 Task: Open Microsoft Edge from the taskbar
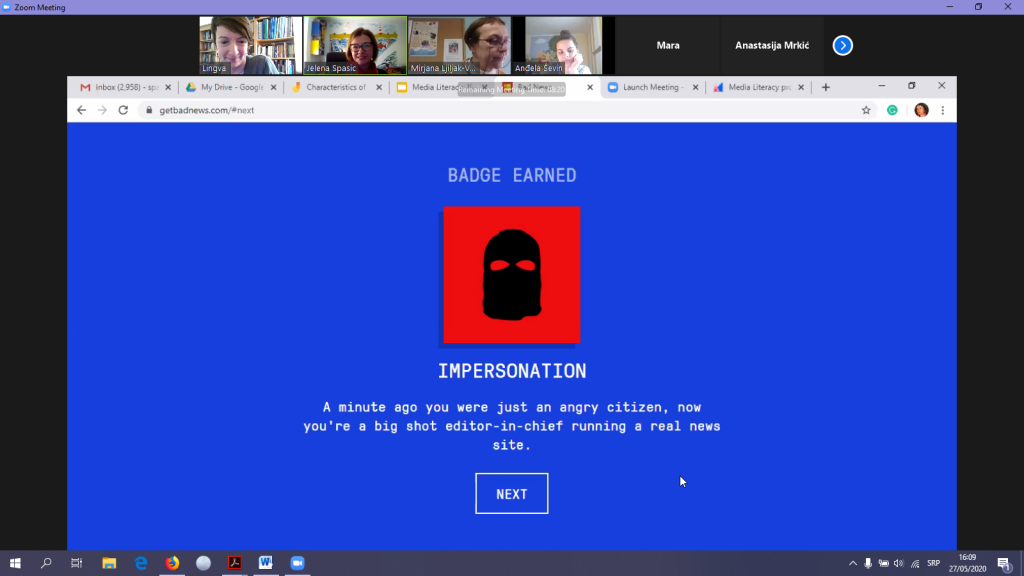[140, 563]
